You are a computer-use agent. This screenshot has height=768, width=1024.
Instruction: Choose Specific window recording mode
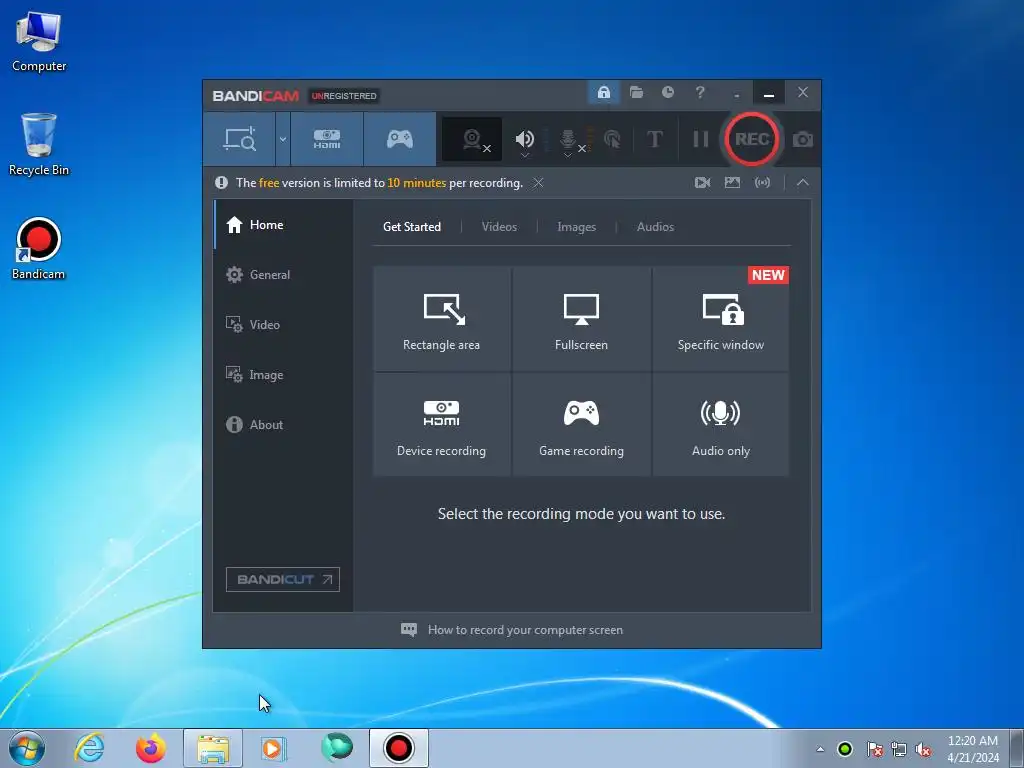click(x=720, y=319)
